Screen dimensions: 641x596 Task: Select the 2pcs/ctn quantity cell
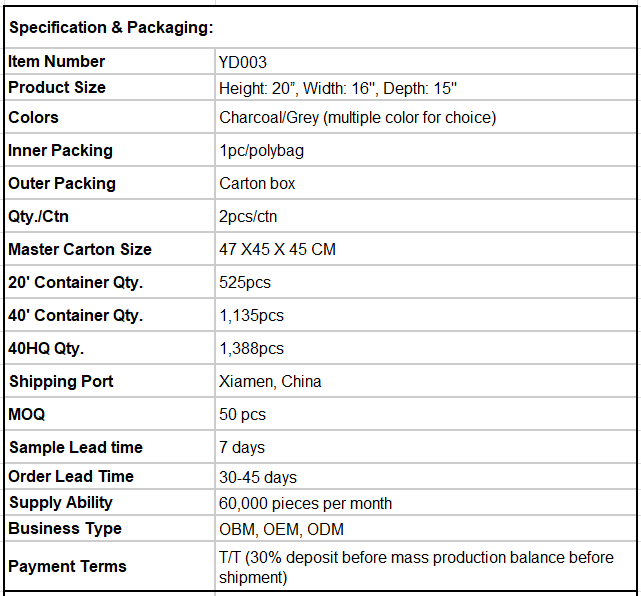click(x=250, y=217)
